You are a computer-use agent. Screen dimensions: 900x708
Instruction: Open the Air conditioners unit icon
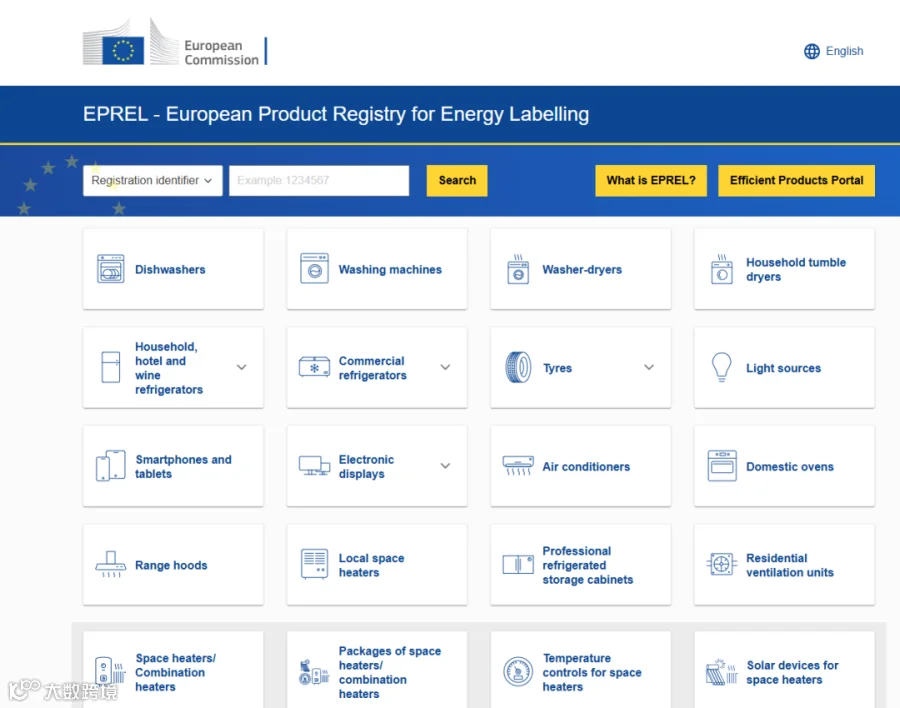point(518,466)
